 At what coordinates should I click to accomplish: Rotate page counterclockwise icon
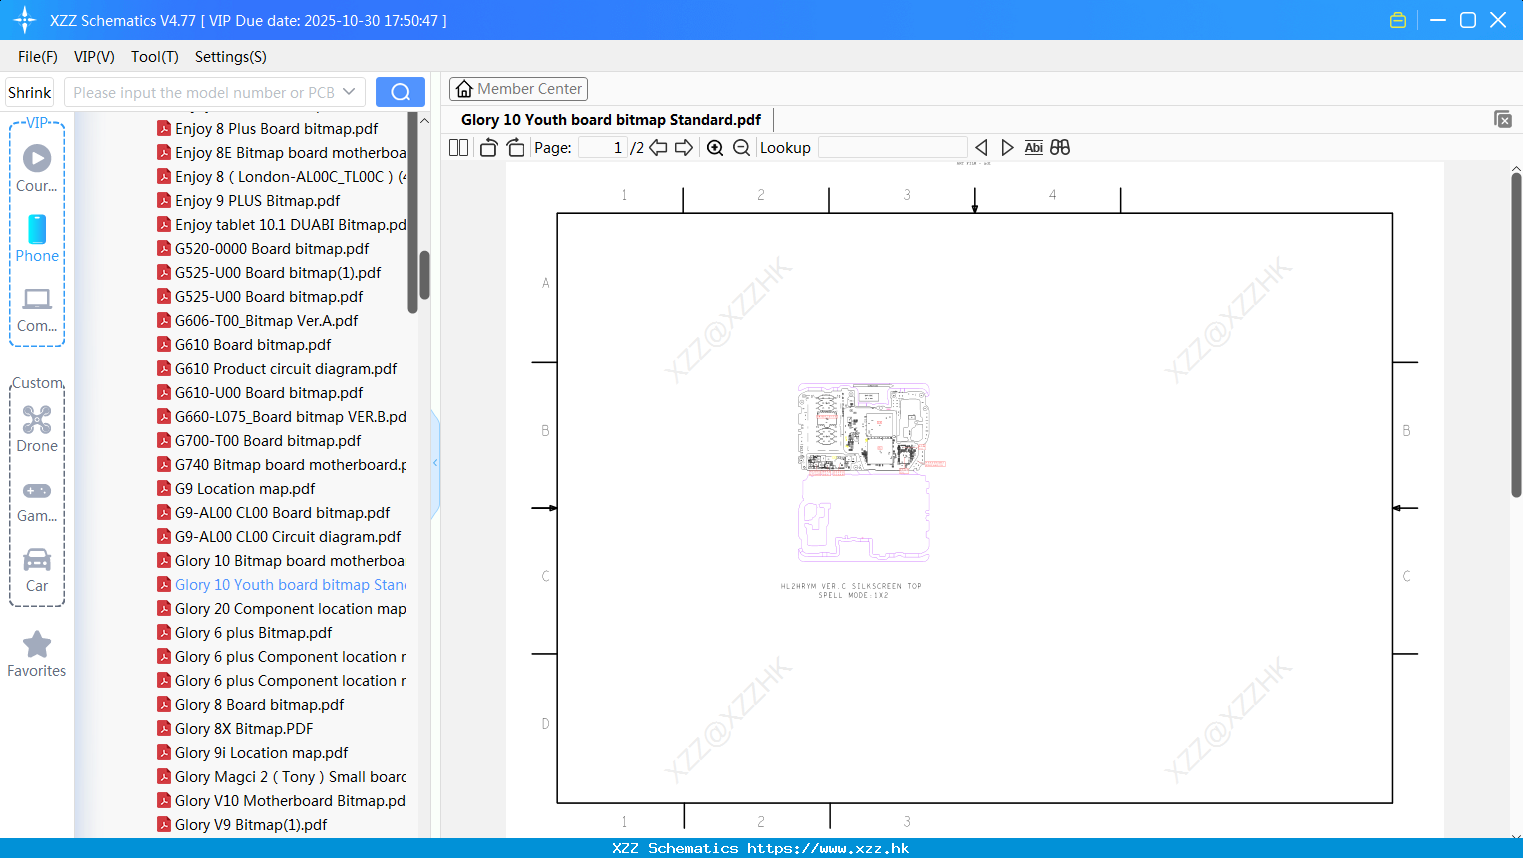coord(488,147)
